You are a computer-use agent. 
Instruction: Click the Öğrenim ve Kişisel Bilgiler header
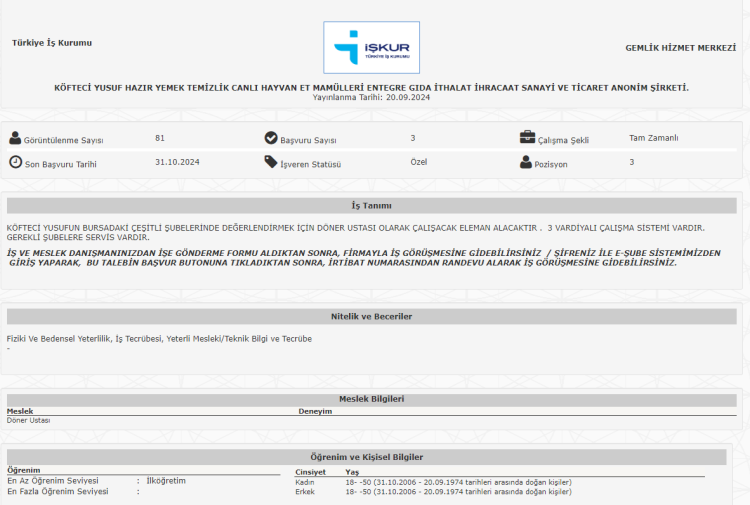click(x=371, y=456)
